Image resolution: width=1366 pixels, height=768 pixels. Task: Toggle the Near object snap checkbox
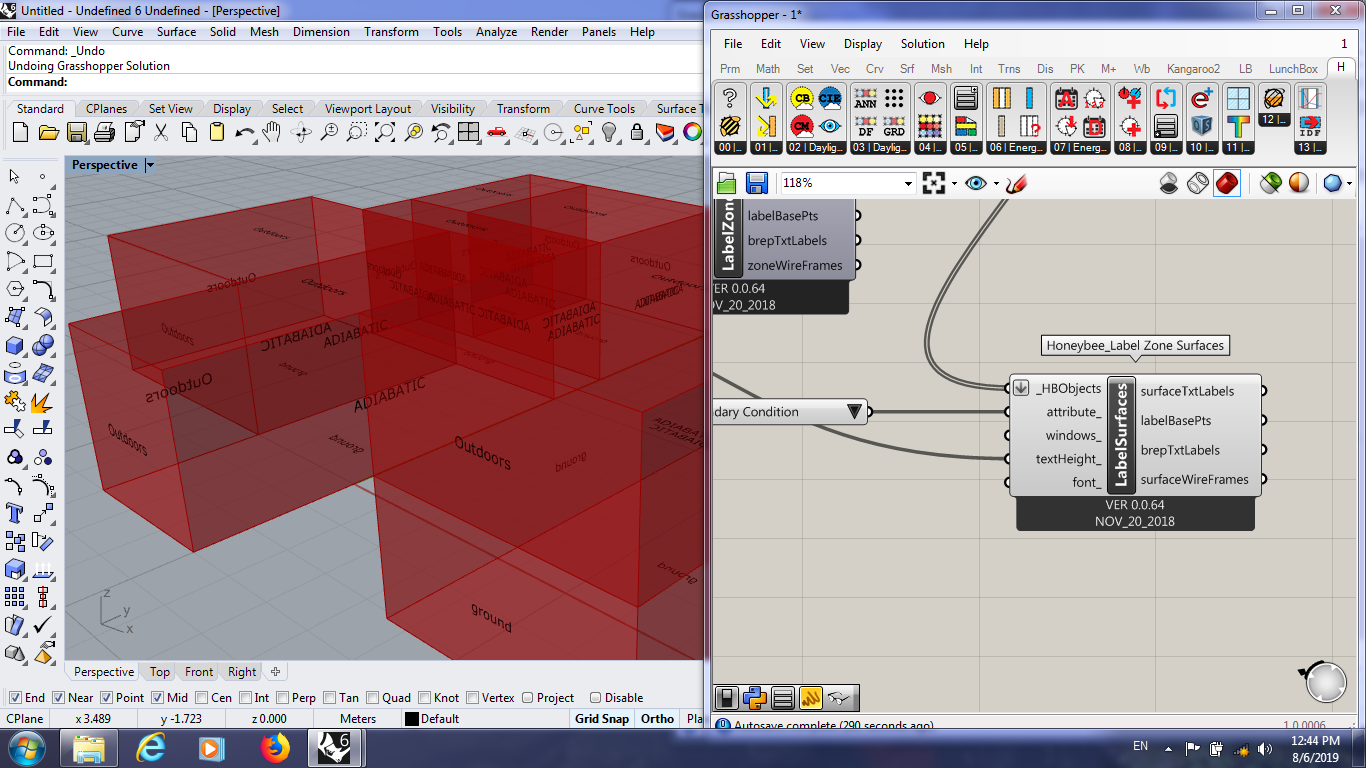pos(58,698)
